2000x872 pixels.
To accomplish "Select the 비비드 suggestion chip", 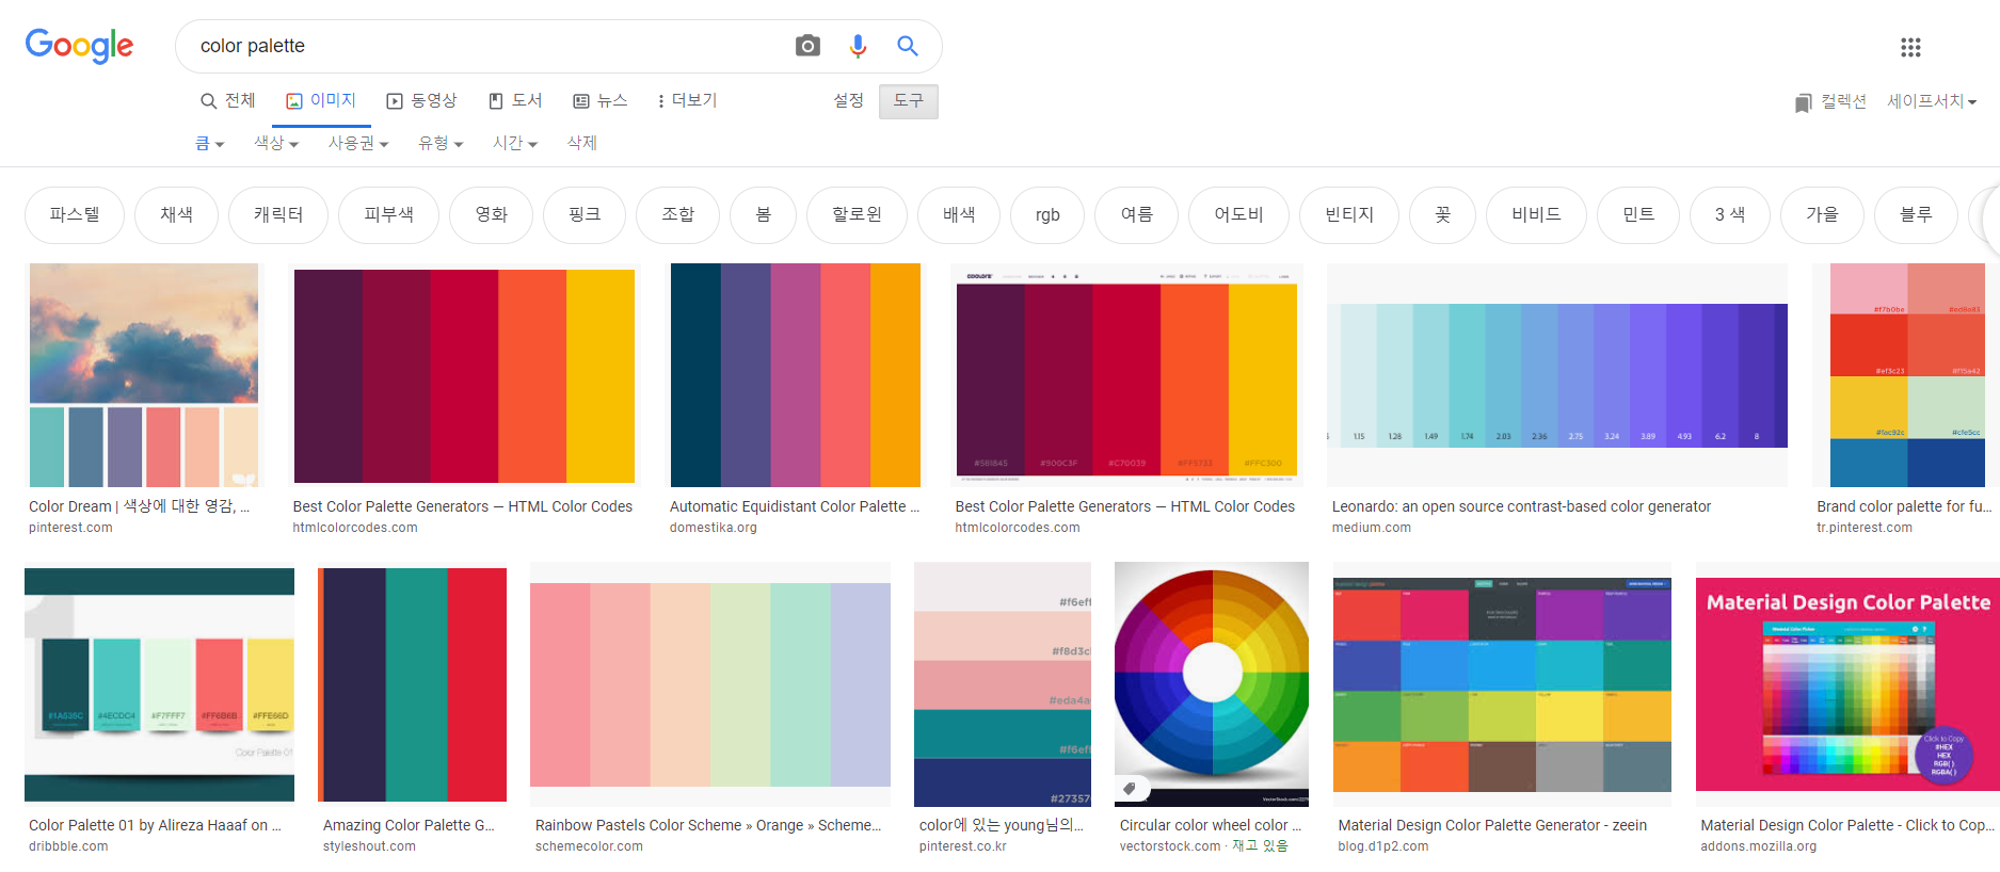I will 1536,215.
